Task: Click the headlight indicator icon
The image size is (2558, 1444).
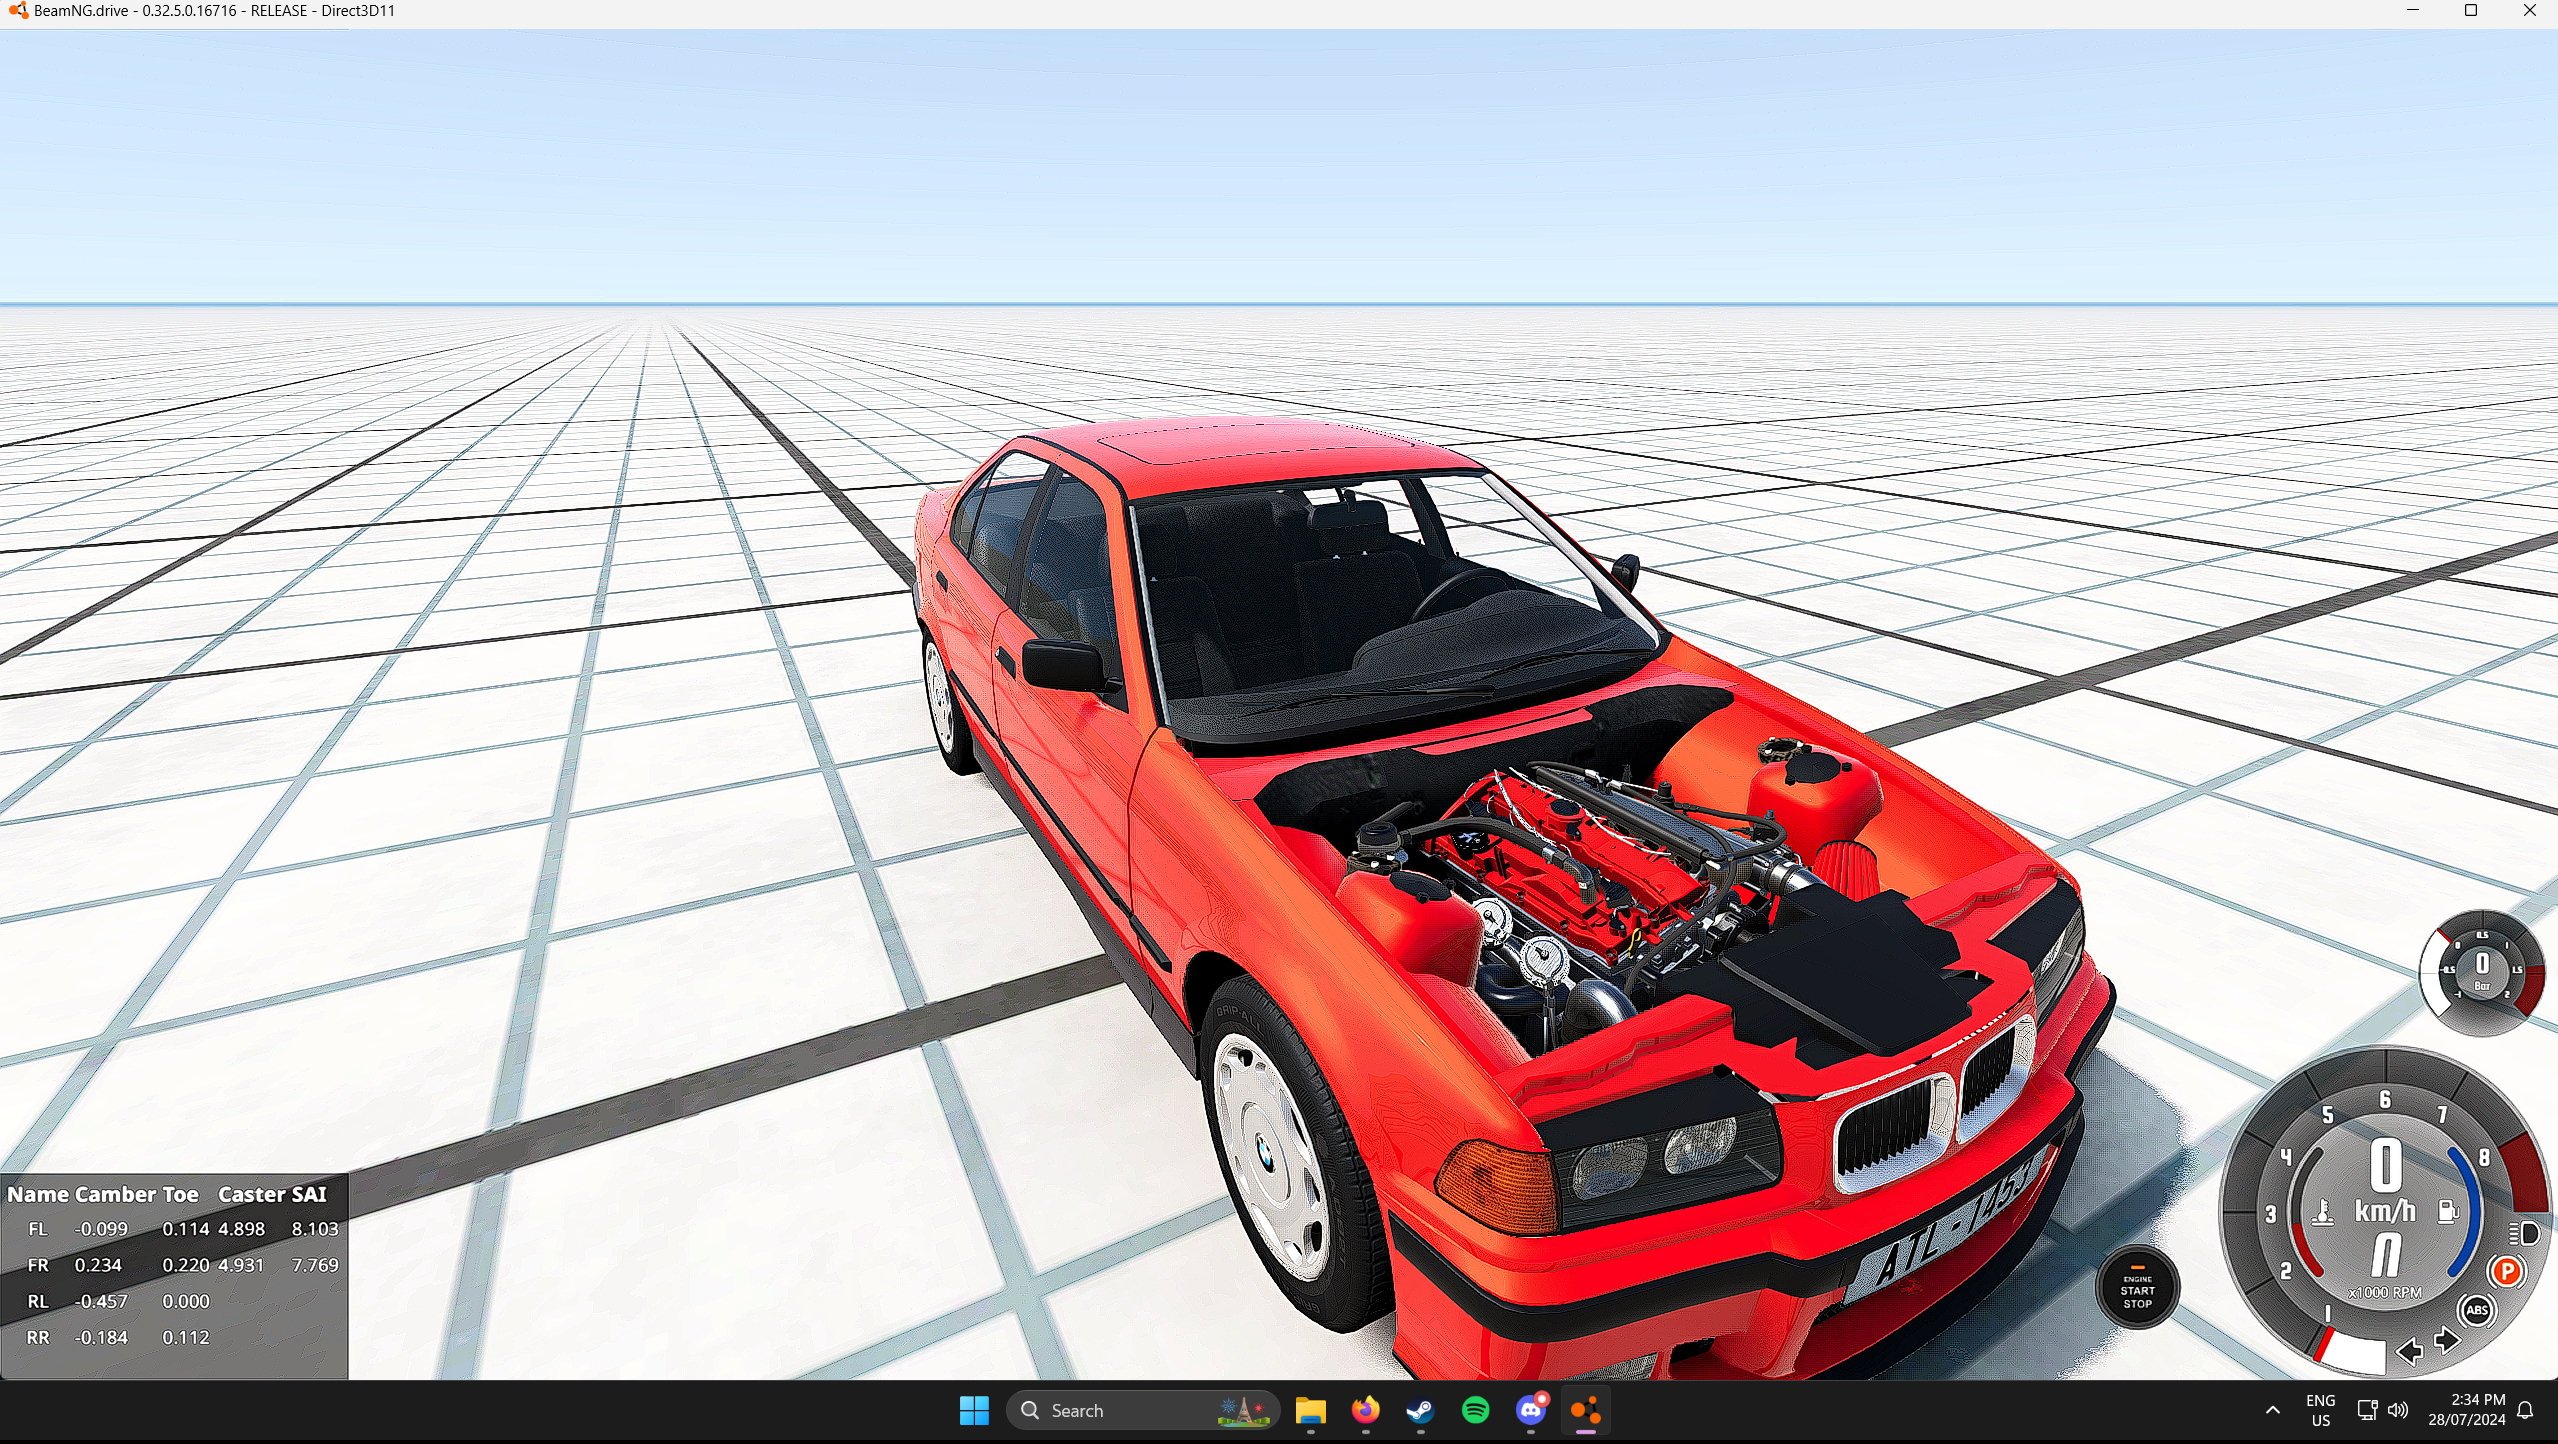Action: (2525, 1232)
